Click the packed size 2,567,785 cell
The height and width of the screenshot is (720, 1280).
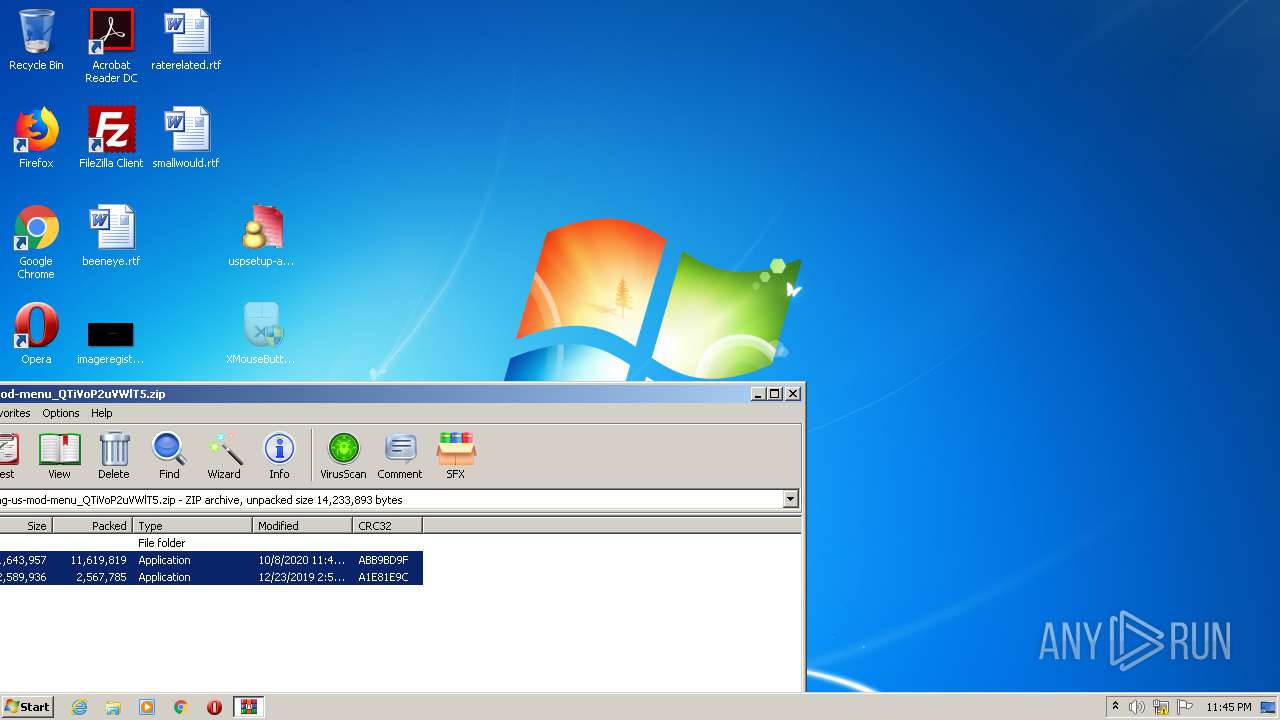[101, 577]
